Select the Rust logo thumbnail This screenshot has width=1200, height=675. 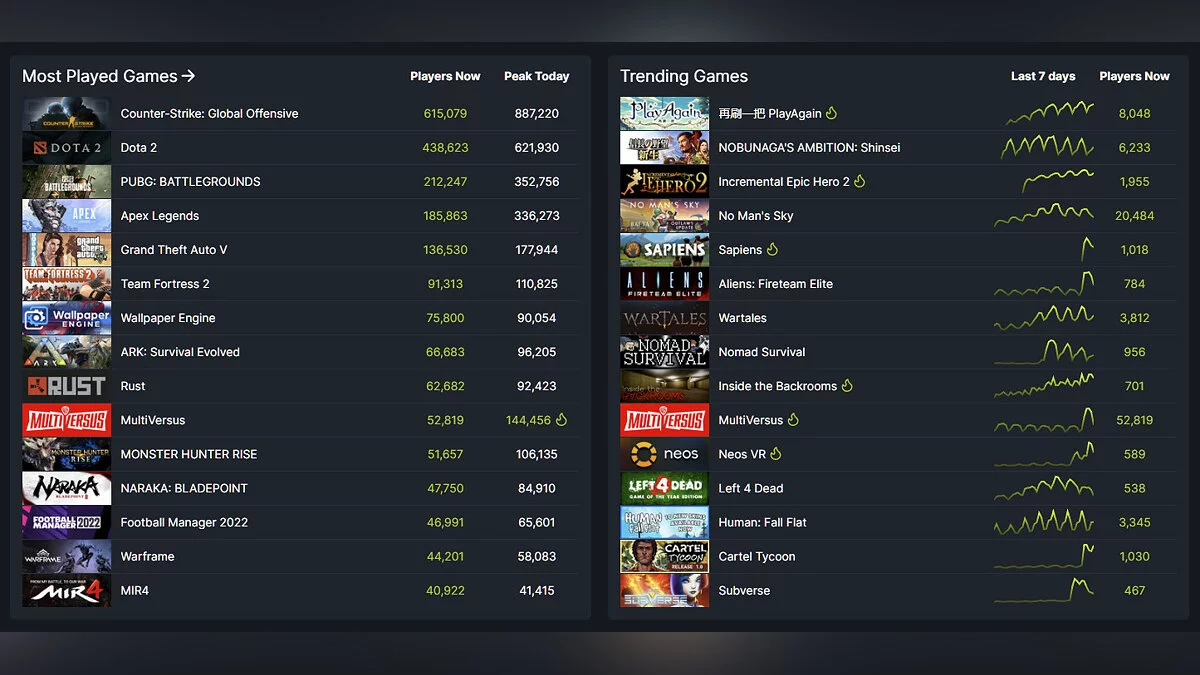point(67,386)
